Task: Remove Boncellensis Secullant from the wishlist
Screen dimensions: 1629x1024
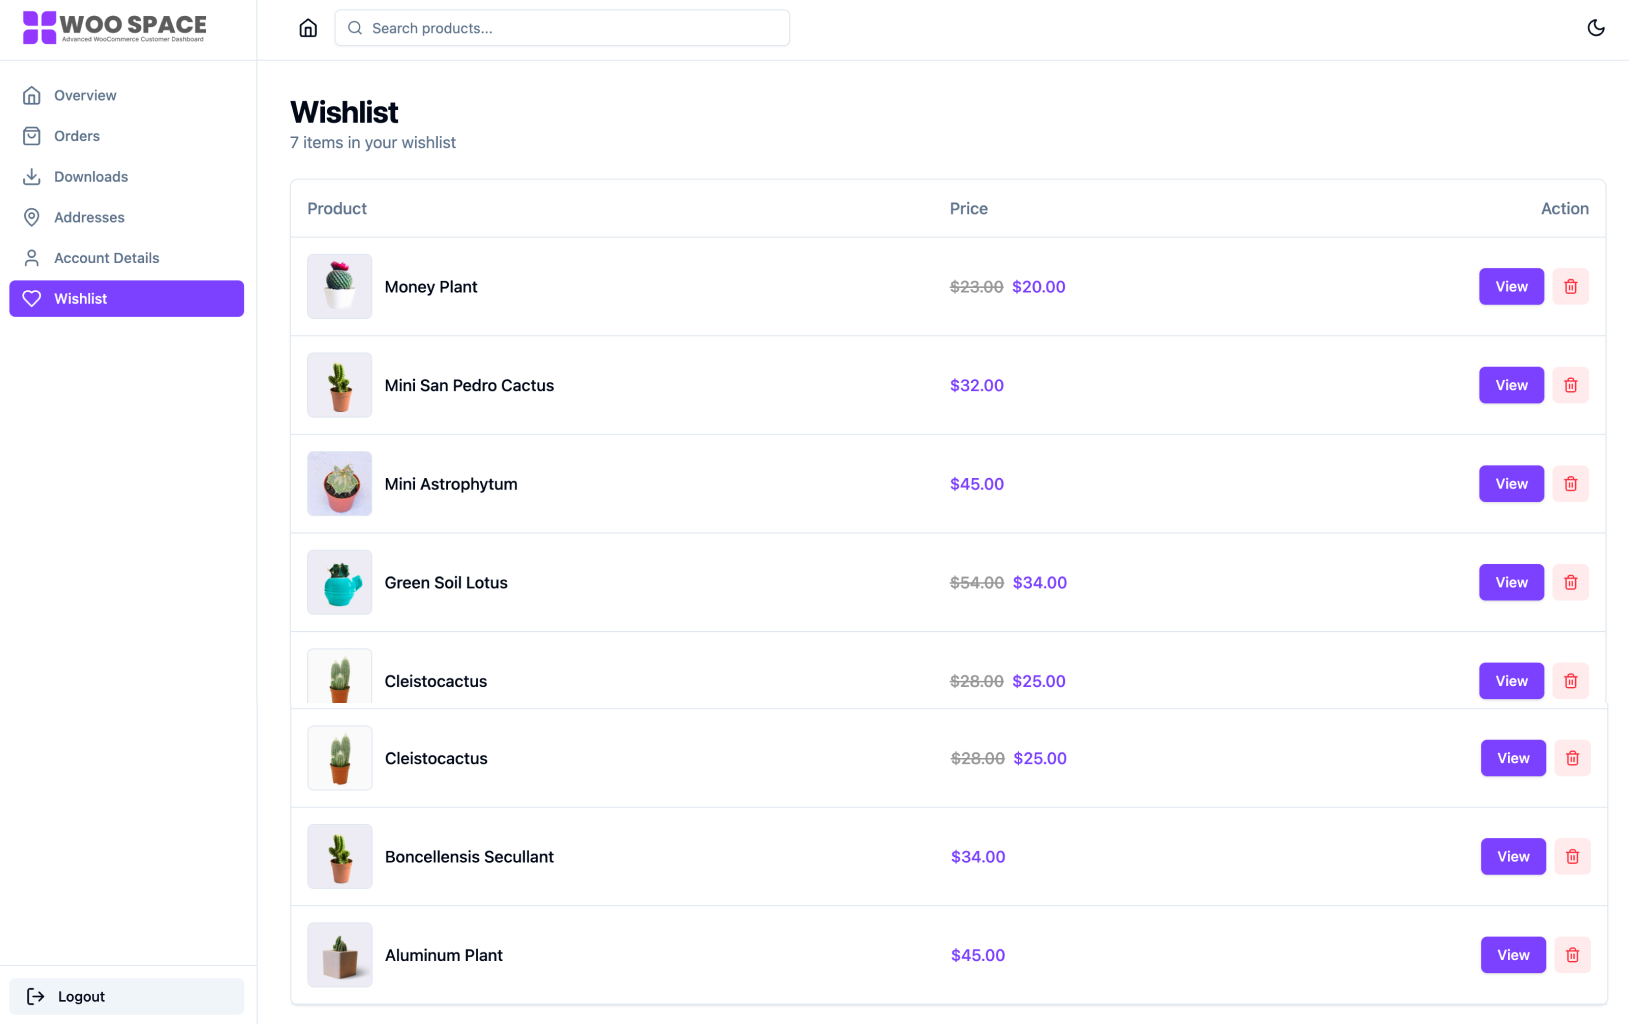Action: 1572,856
